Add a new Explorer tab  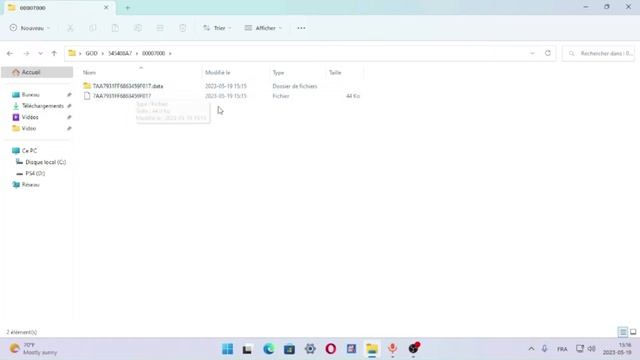pyautogui.click(x=127, y=7)
